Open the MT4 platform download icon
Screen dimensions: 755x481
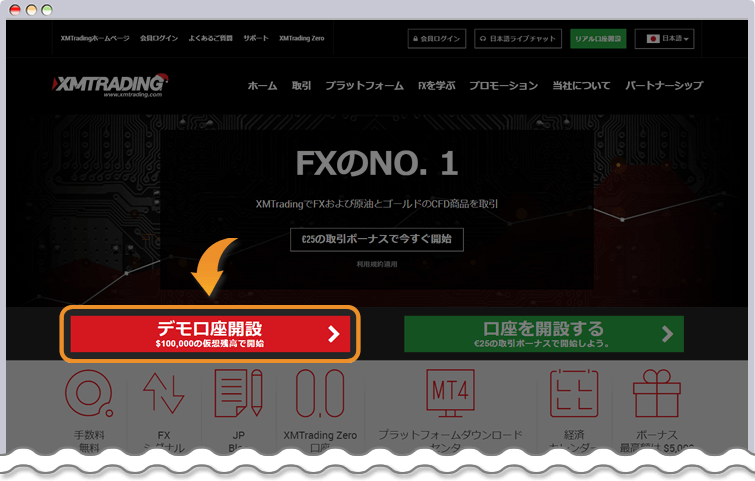[450, 393]
